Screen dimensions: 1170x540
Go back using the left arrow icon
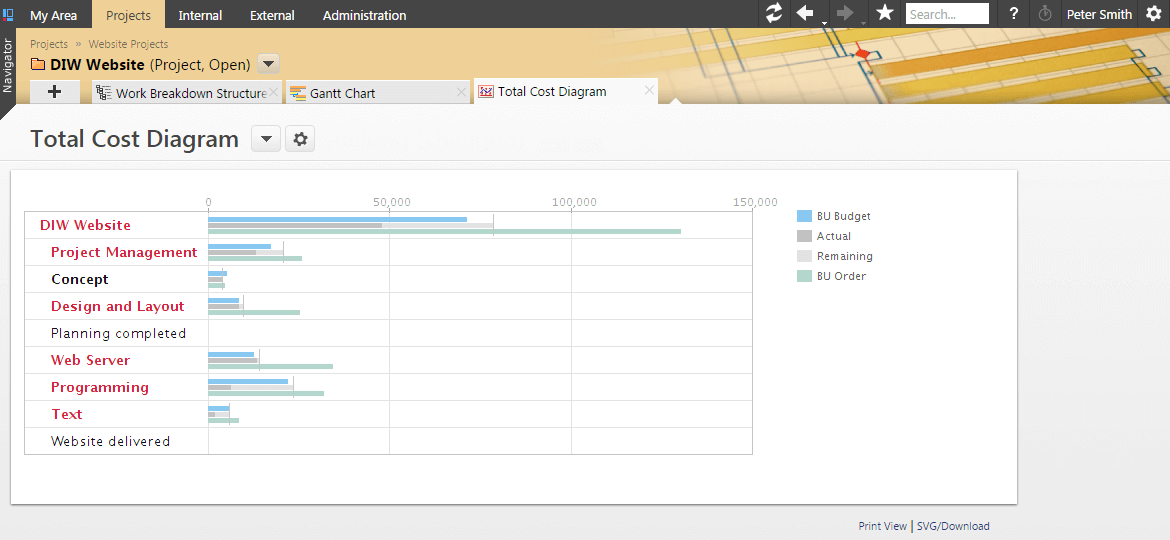point(805,13)
